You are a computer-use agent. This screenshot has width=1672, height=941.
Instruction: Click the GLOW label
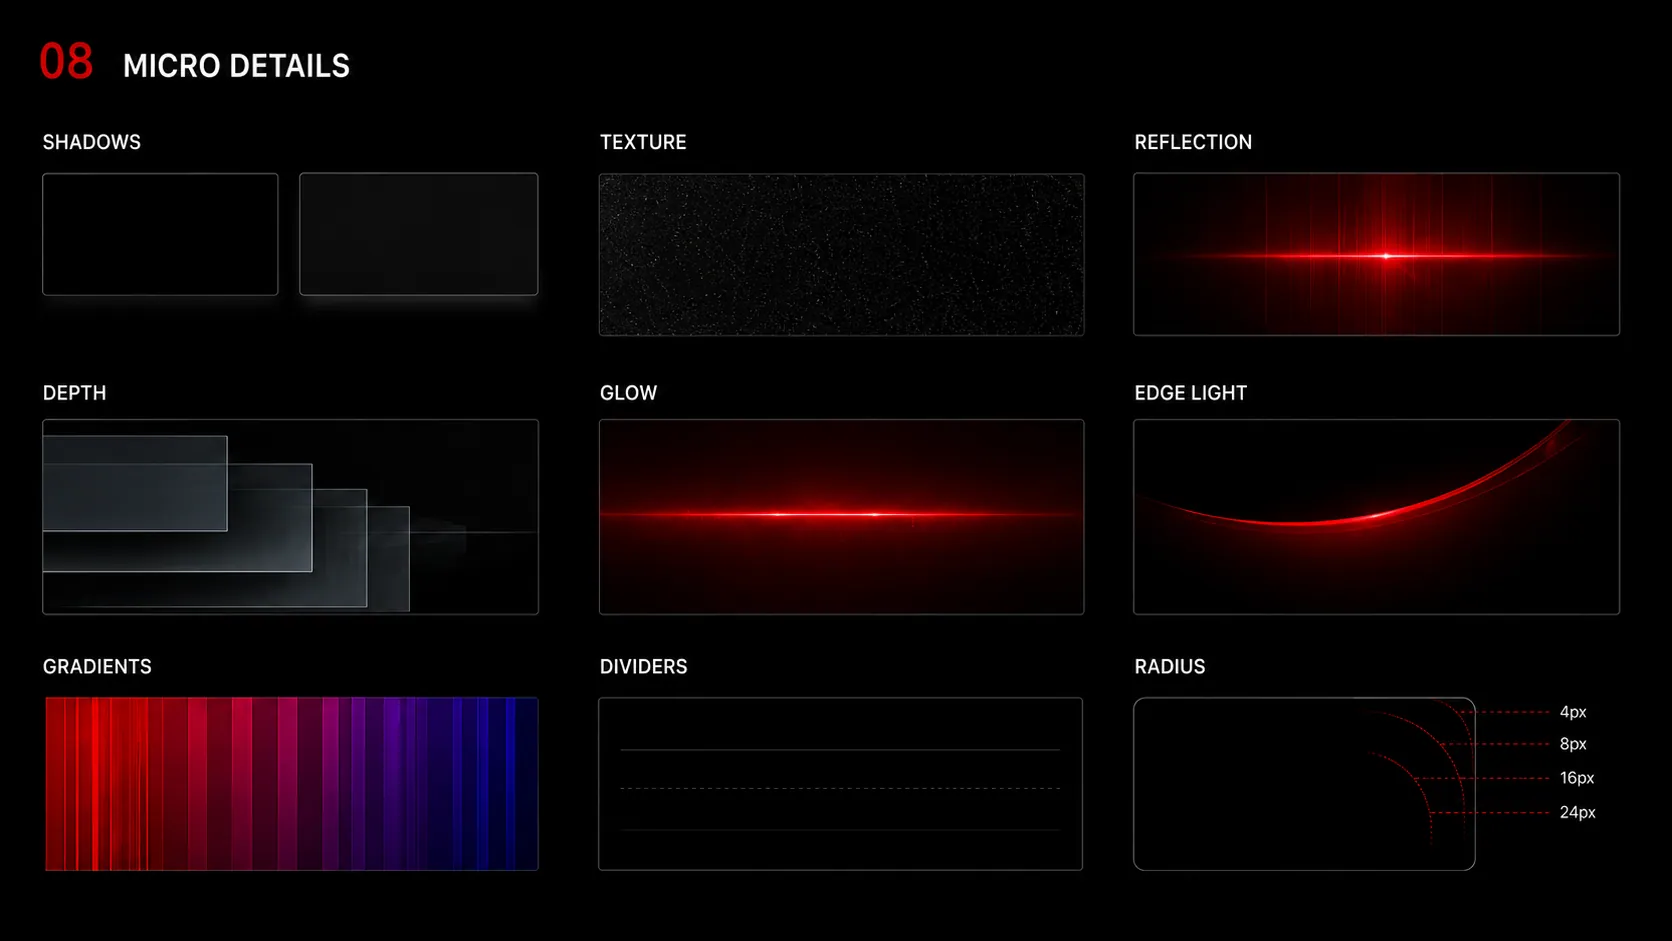tap(628, 393)
